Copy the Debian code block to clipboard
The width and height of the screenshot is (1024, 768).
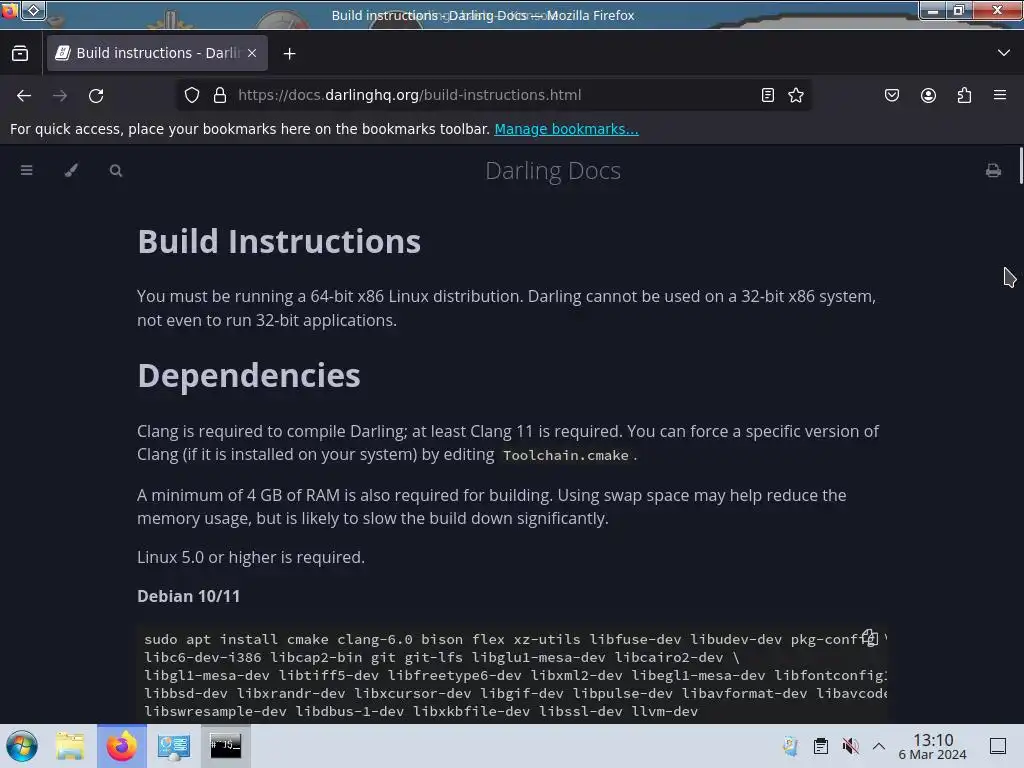(869, 637)
